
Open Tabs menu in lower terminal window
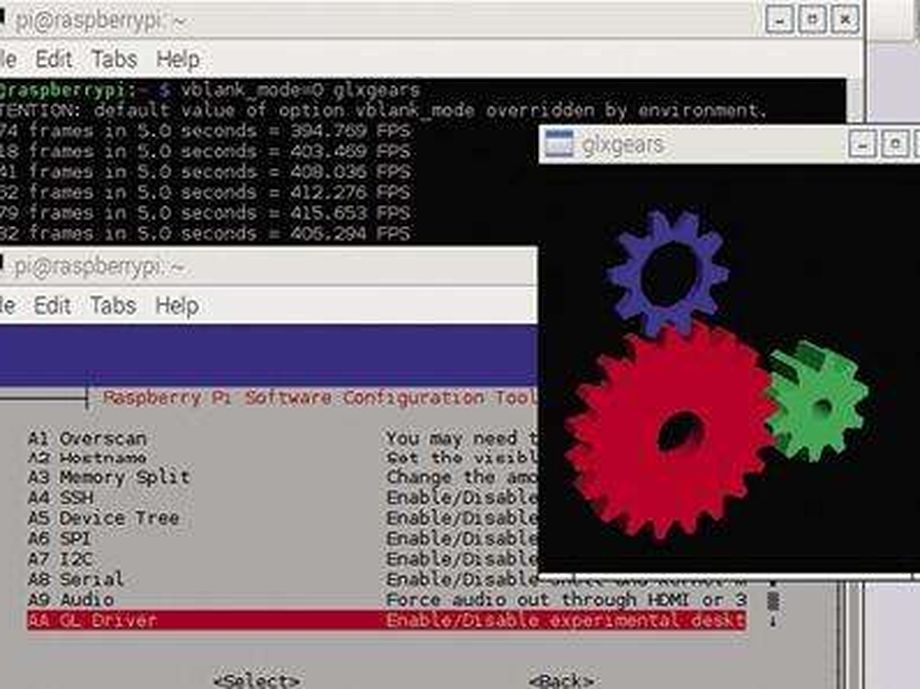pyautogui.click(x=113, y=306)
